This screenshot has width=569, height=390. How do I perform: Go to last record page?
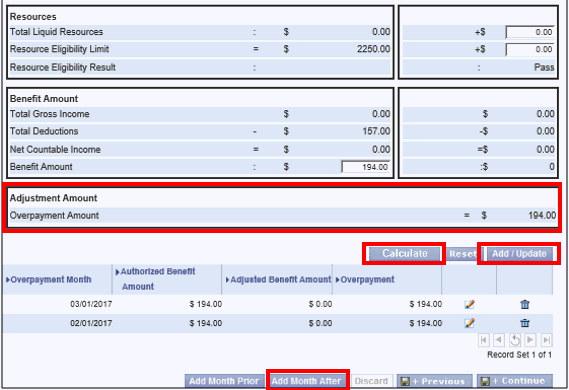pos(547,340)
